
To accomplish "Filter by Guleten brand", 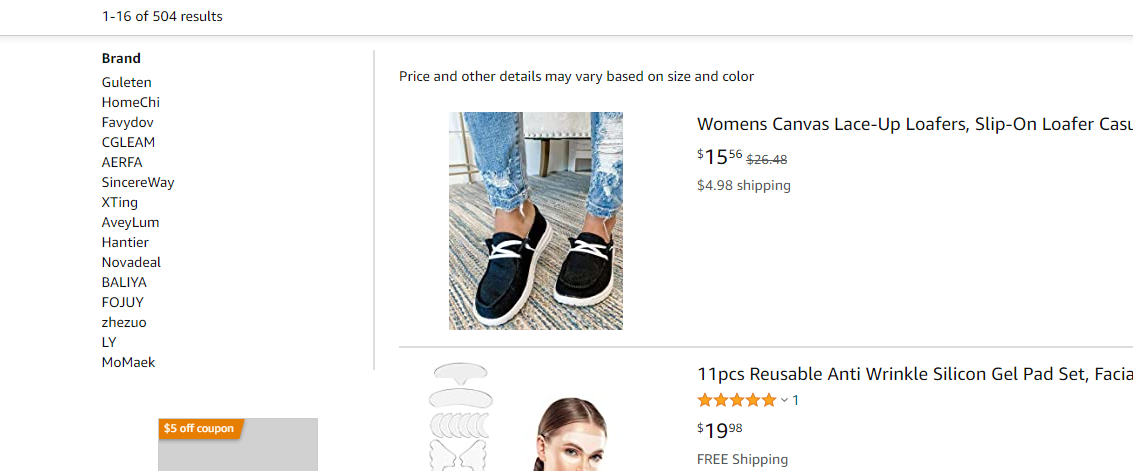I will coord(127,82).
